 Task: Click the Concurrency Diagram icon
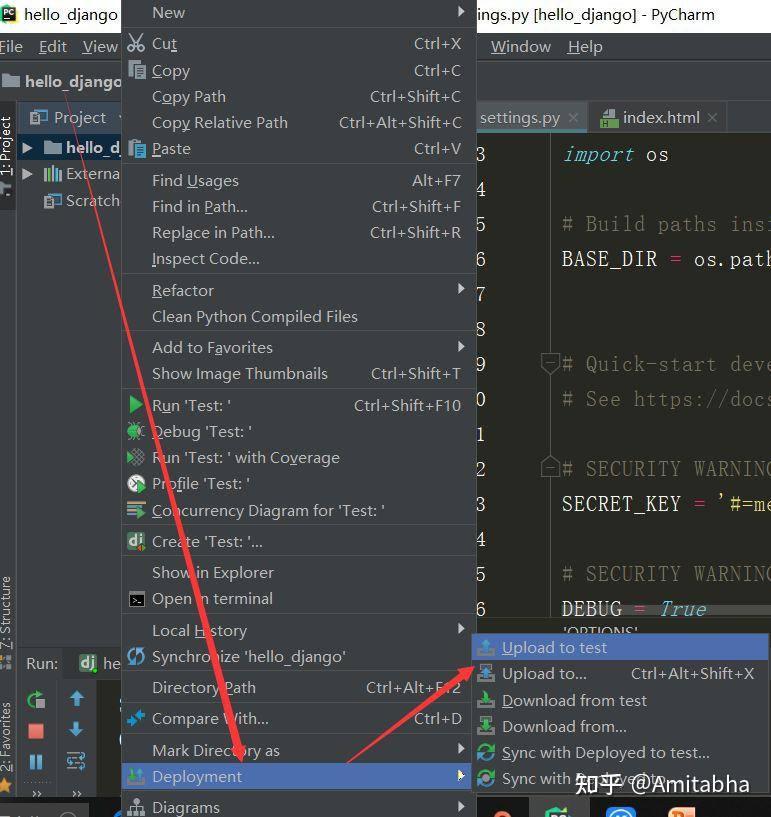pos(136,510)
